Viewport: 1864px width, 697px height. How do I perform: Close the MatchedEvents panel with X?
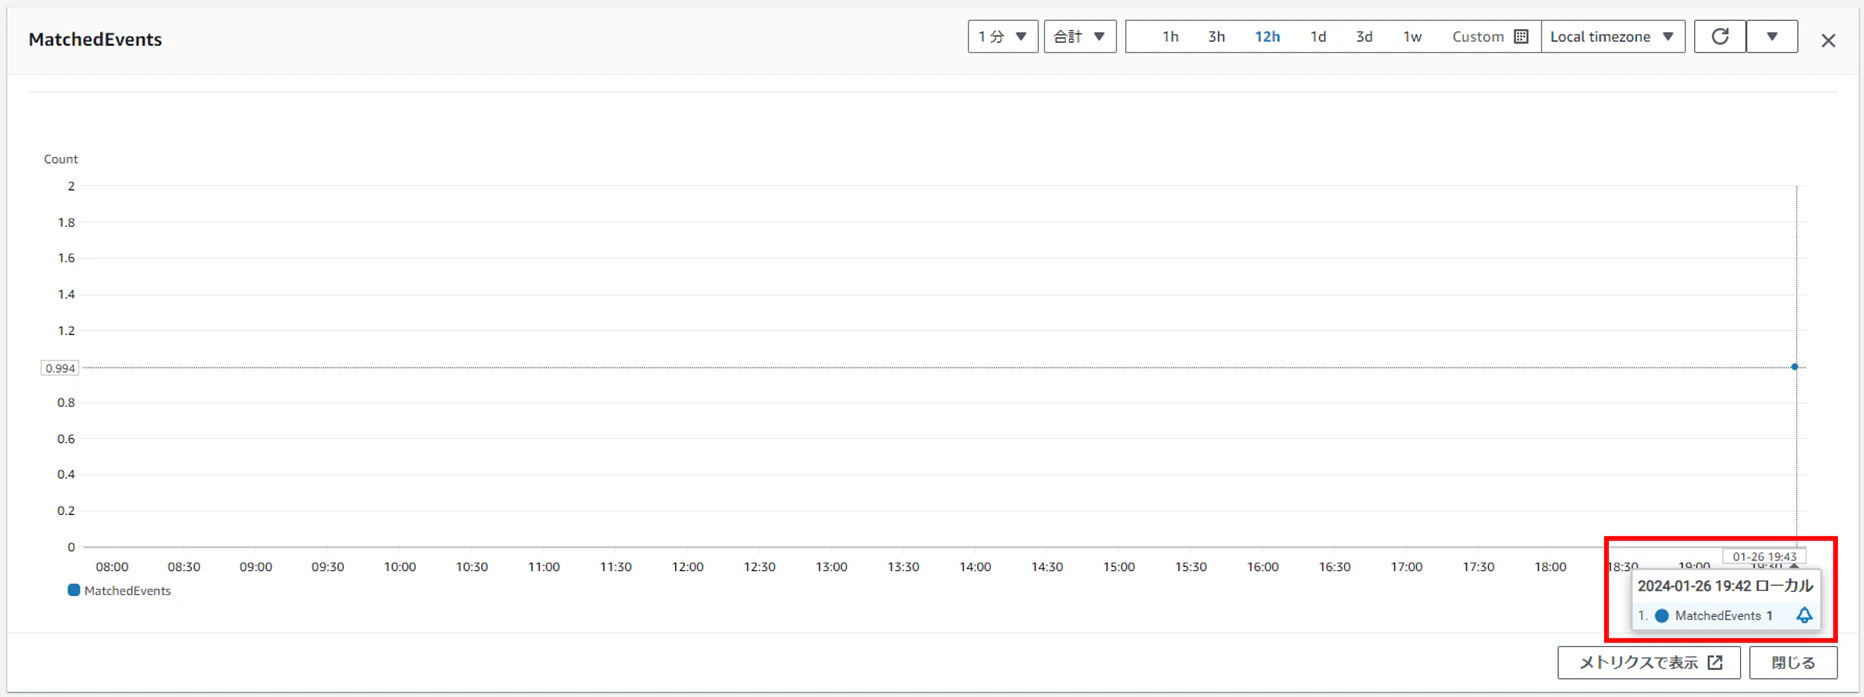[1828, 40]
